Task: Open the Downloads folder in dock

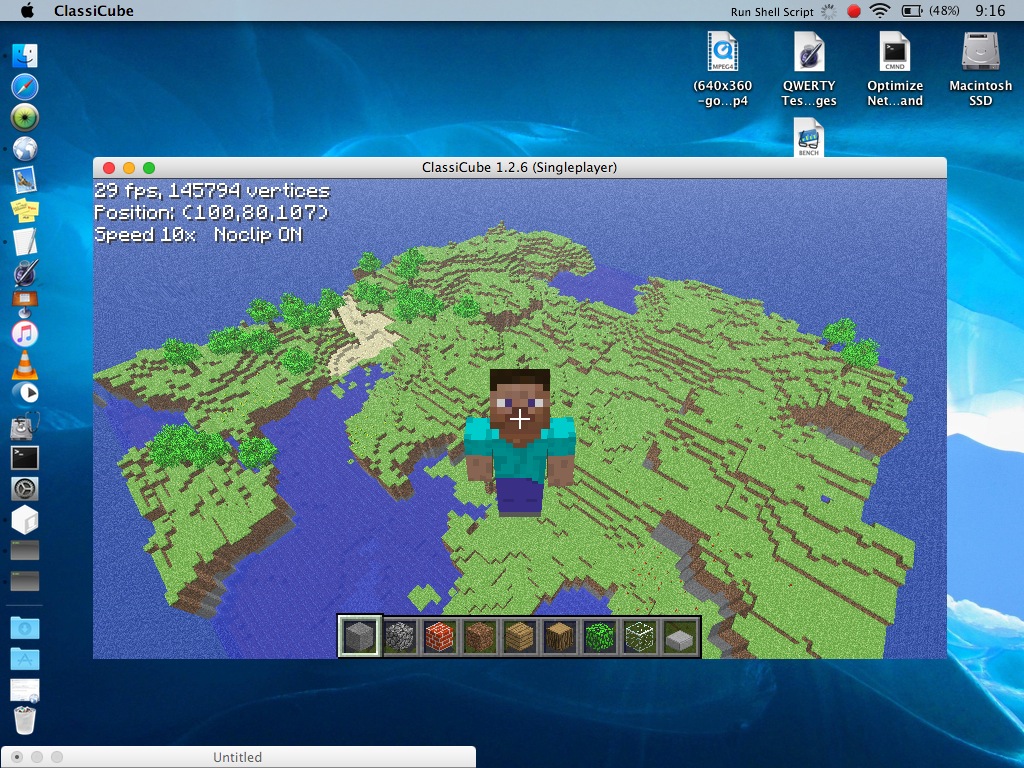Action: pyautogui.click(x=25, y=628)
